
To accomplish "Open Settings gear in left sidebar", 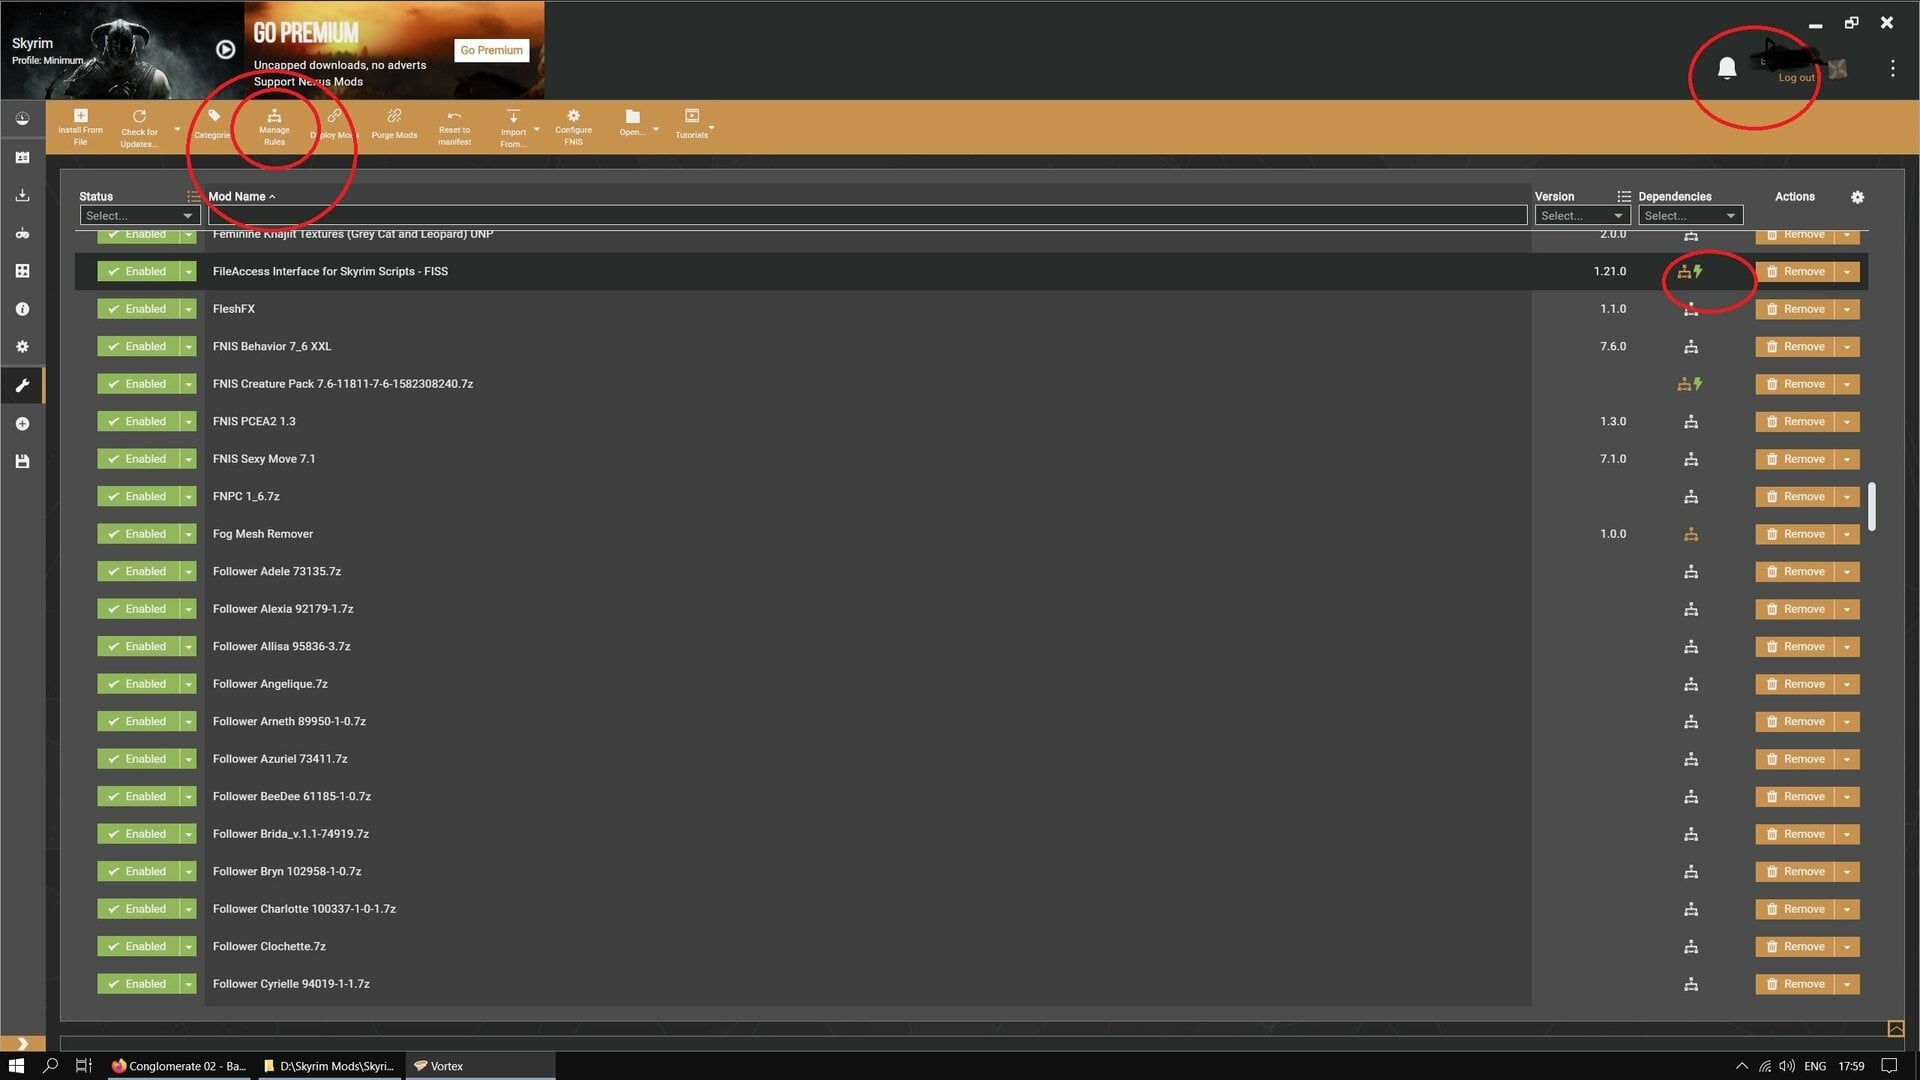I will coord(22,347).
